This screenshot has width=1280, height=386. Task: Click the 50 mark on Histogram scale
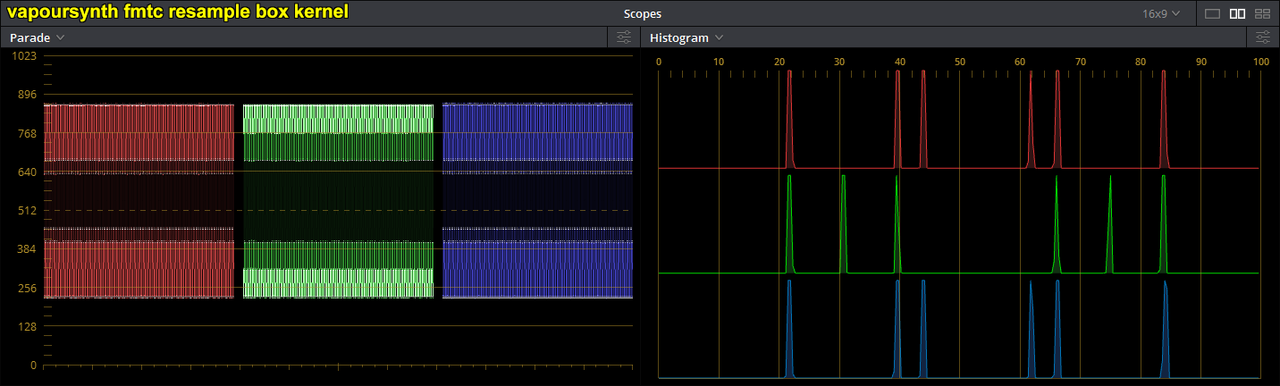coord(959,62)
